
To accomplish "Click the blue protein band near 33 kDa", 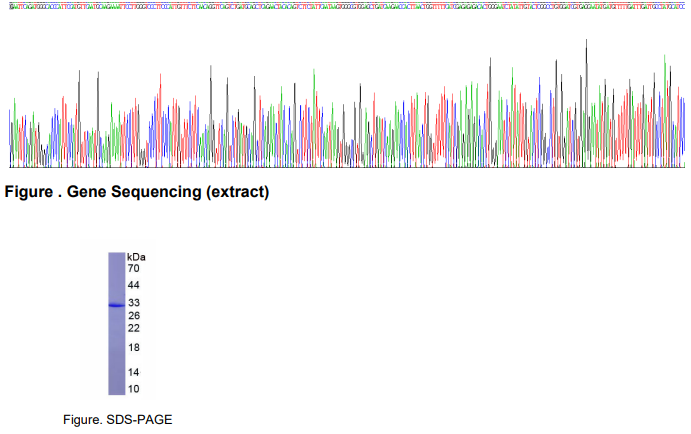I will pyautogui.click(x=117, y=305).
